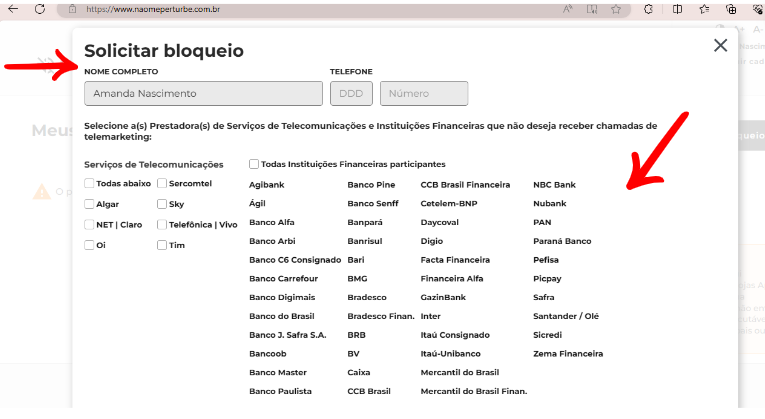Click Paraná Banco entry

click(x=562, y=241)
